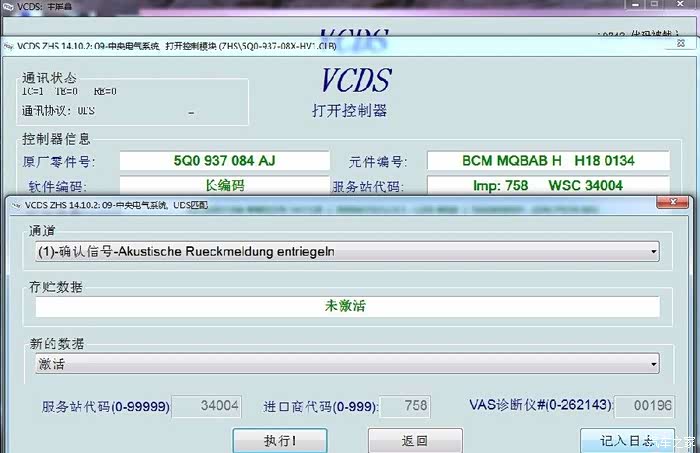Close the main VCDS window
The image size is (700, 453).
[x=680, y=4]
